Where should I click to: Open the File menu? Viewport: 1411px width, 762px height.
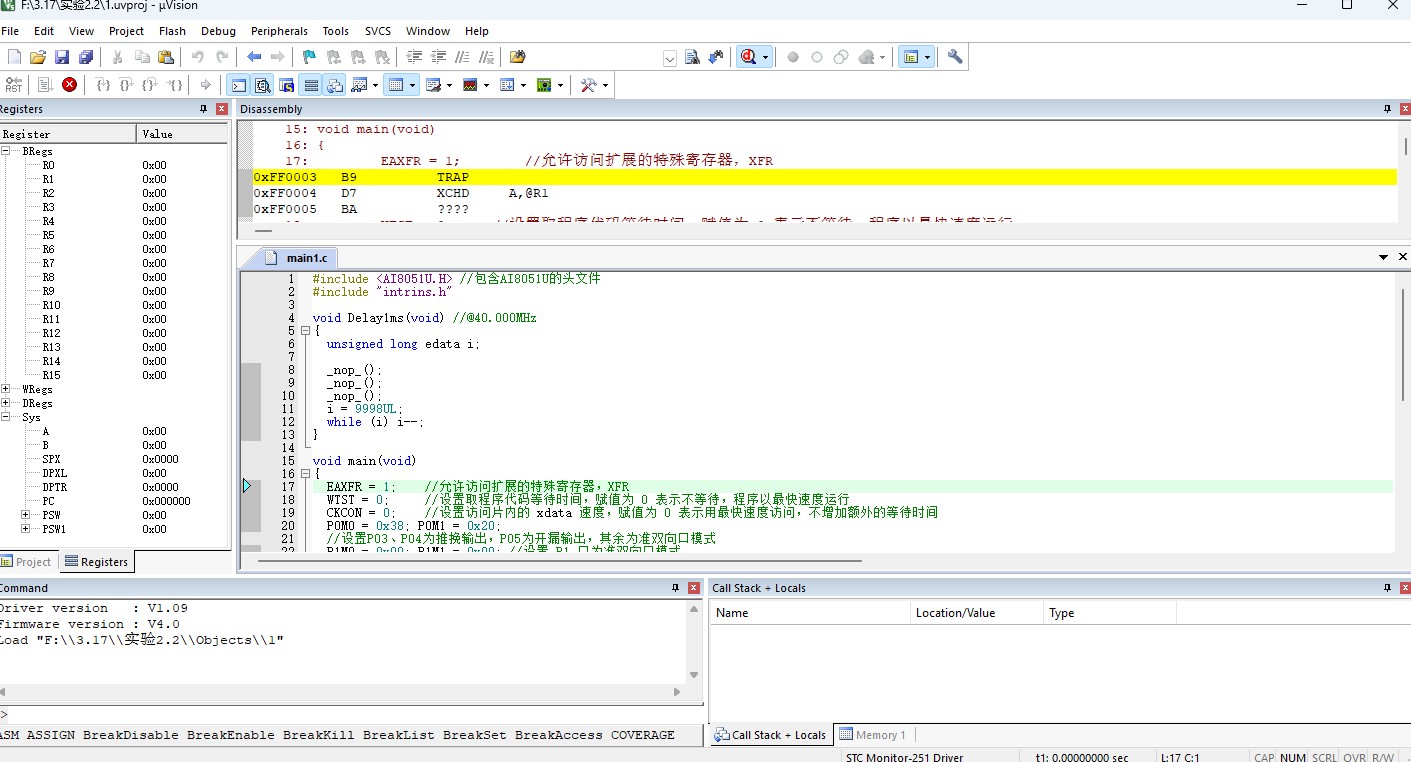10,31
